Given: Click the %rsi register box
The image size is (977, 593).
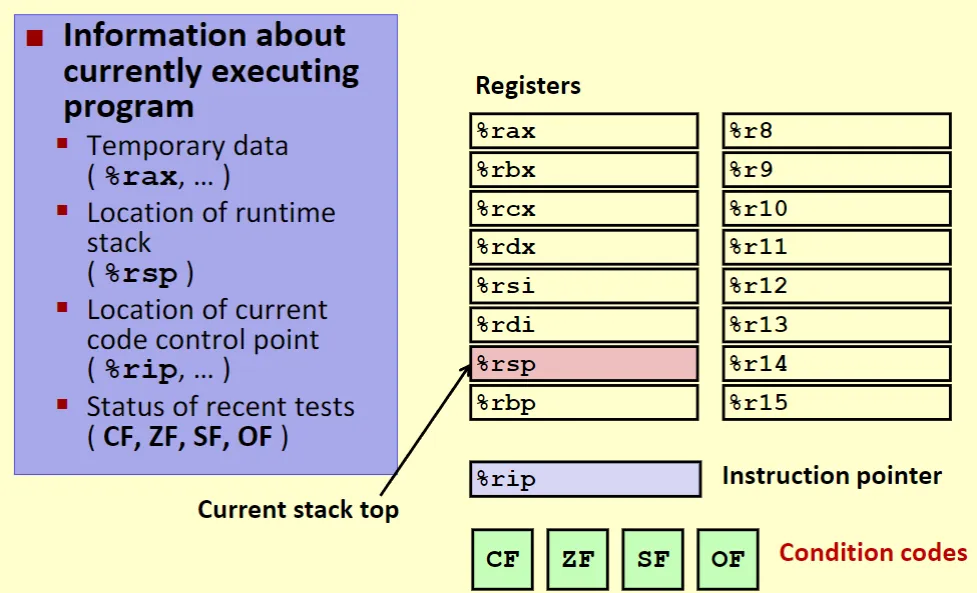Looking at the screenshot, I should pos(583,286).
